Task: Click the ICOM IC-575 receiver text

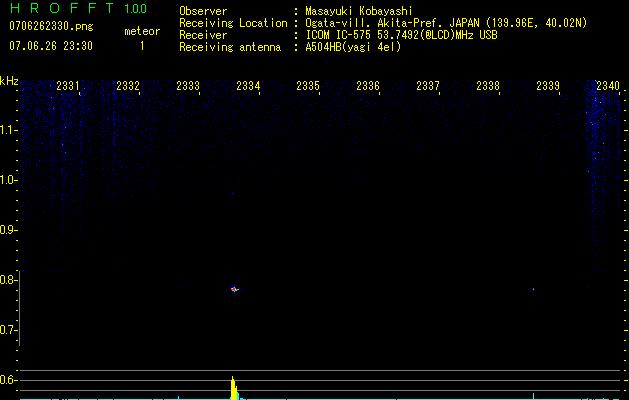Action: coord(401,35)
